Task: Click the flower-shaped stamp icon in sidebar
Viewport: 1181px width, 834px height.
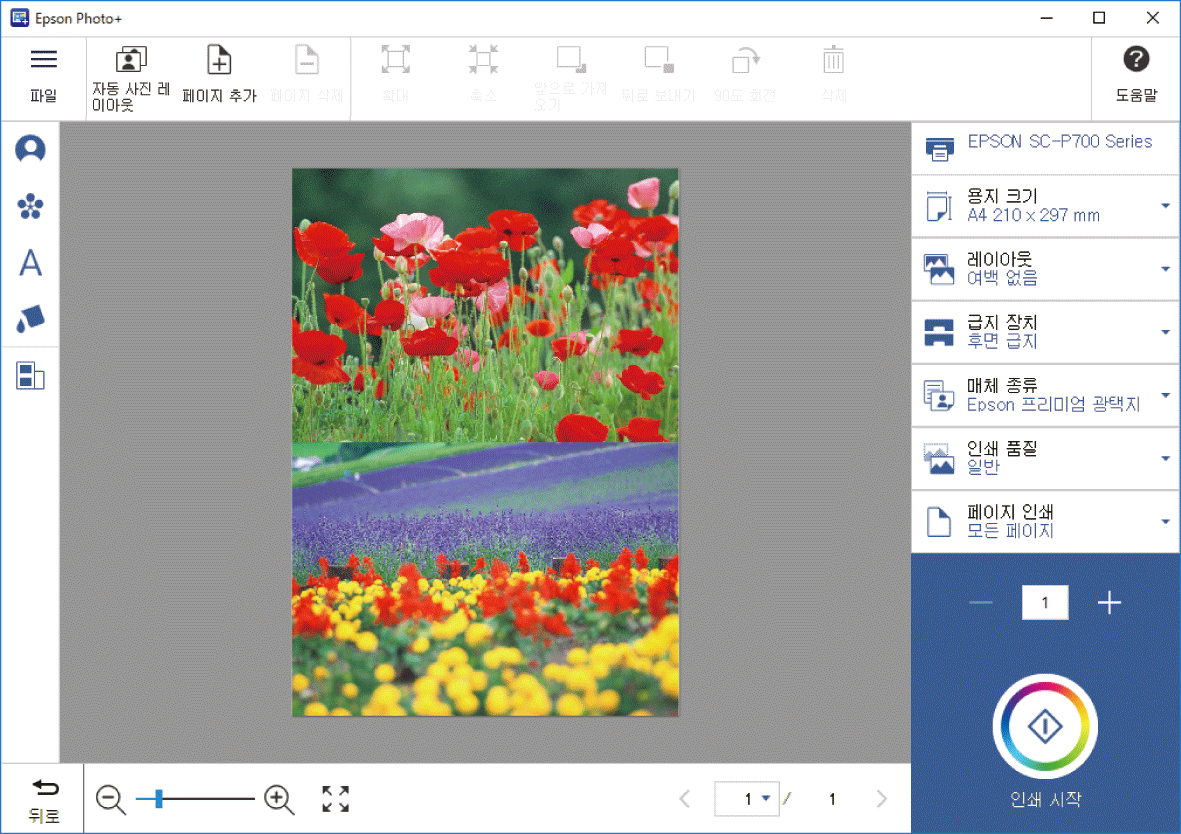Action: click(31, 207)
